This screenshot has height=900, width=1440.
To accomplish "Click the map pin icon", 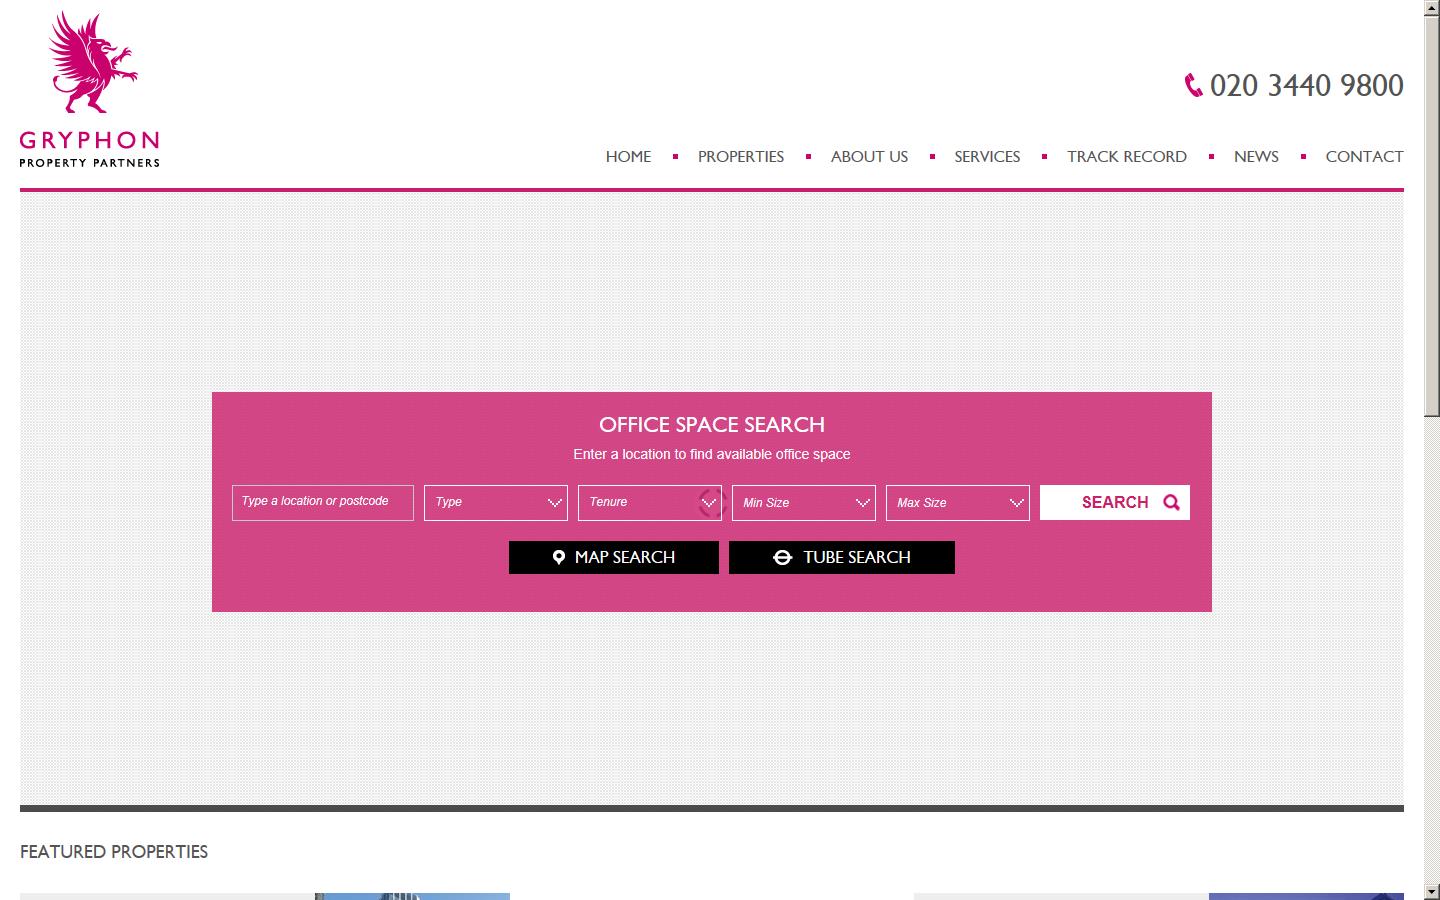I will point(559,558).
